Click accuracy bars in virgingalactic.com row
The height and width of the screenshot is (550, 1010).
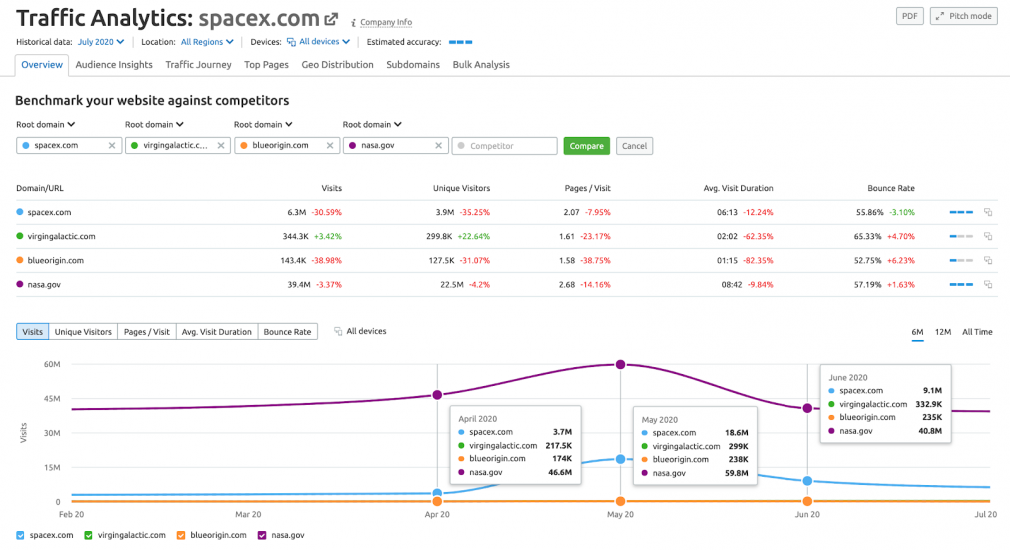click(961, 236)
